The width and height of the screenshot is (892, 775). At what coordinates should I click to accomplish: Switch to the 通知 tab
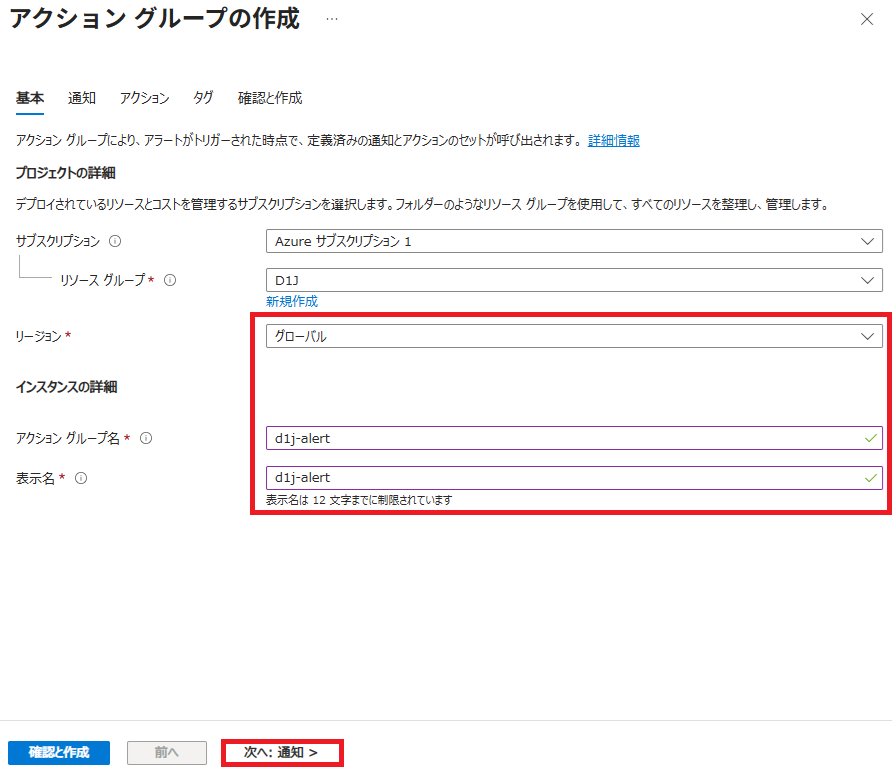tap(82, 98)
